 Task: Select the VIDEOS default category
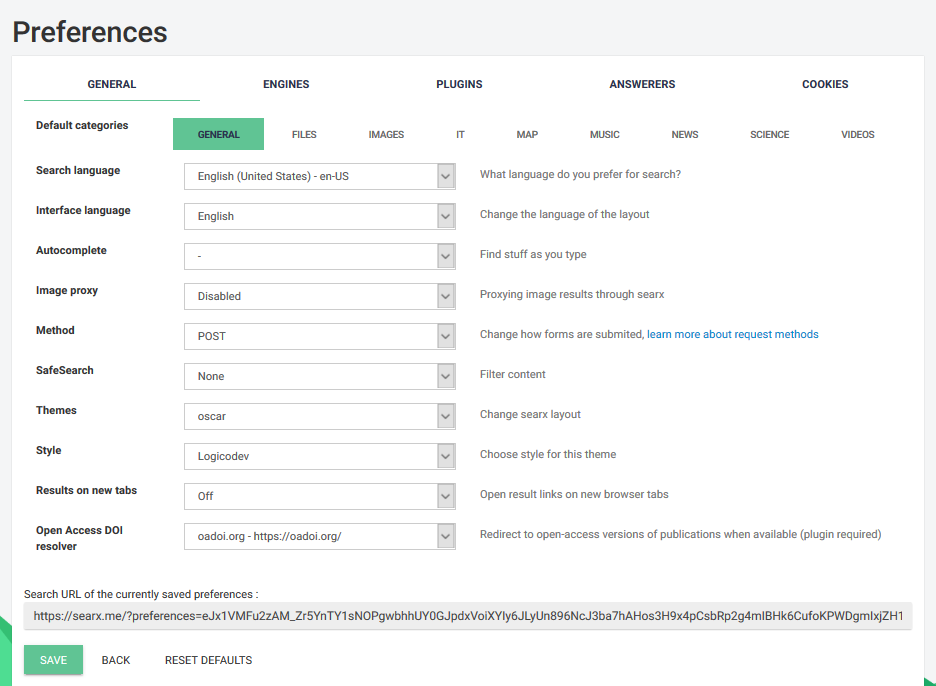tap(857, 134)
